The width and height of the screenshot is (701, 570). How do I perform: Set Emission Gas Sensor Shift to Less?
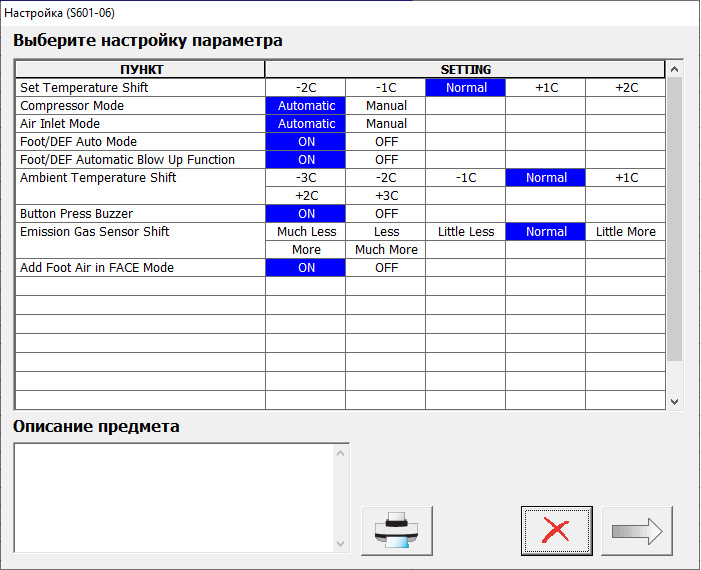tap(386, 232)
